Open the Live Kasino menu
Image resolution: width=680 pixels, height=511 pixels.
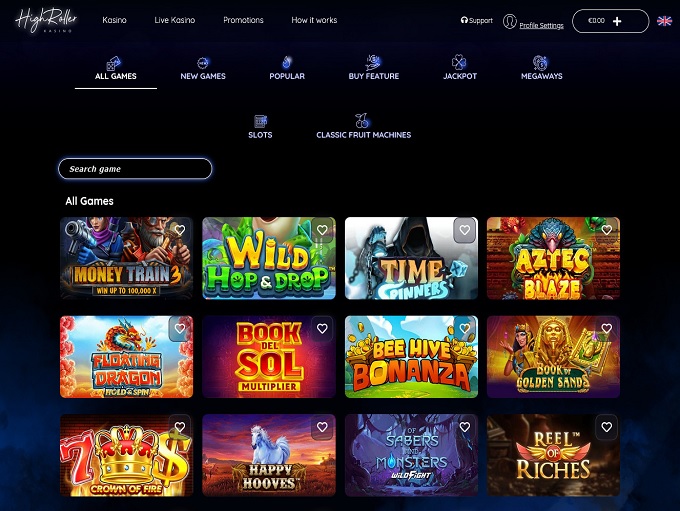175,20
